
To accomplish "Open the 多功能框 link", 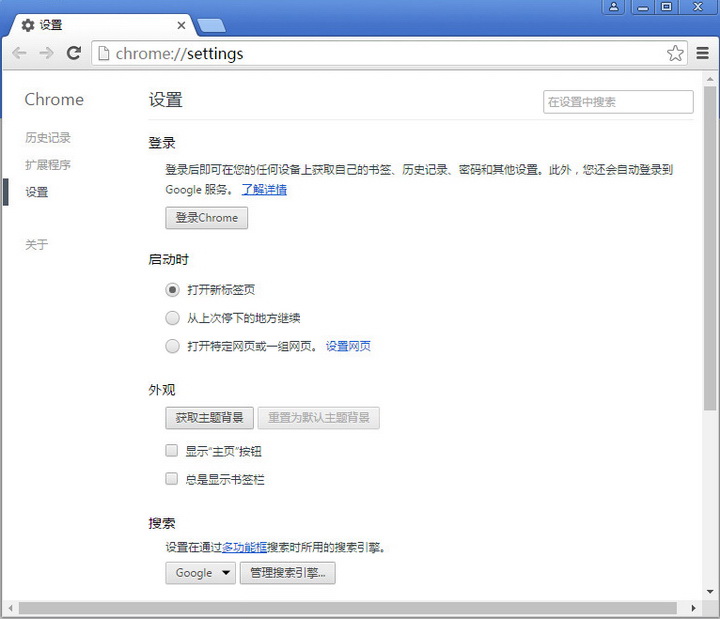I will pyautogui.click(x=244, y=547).
